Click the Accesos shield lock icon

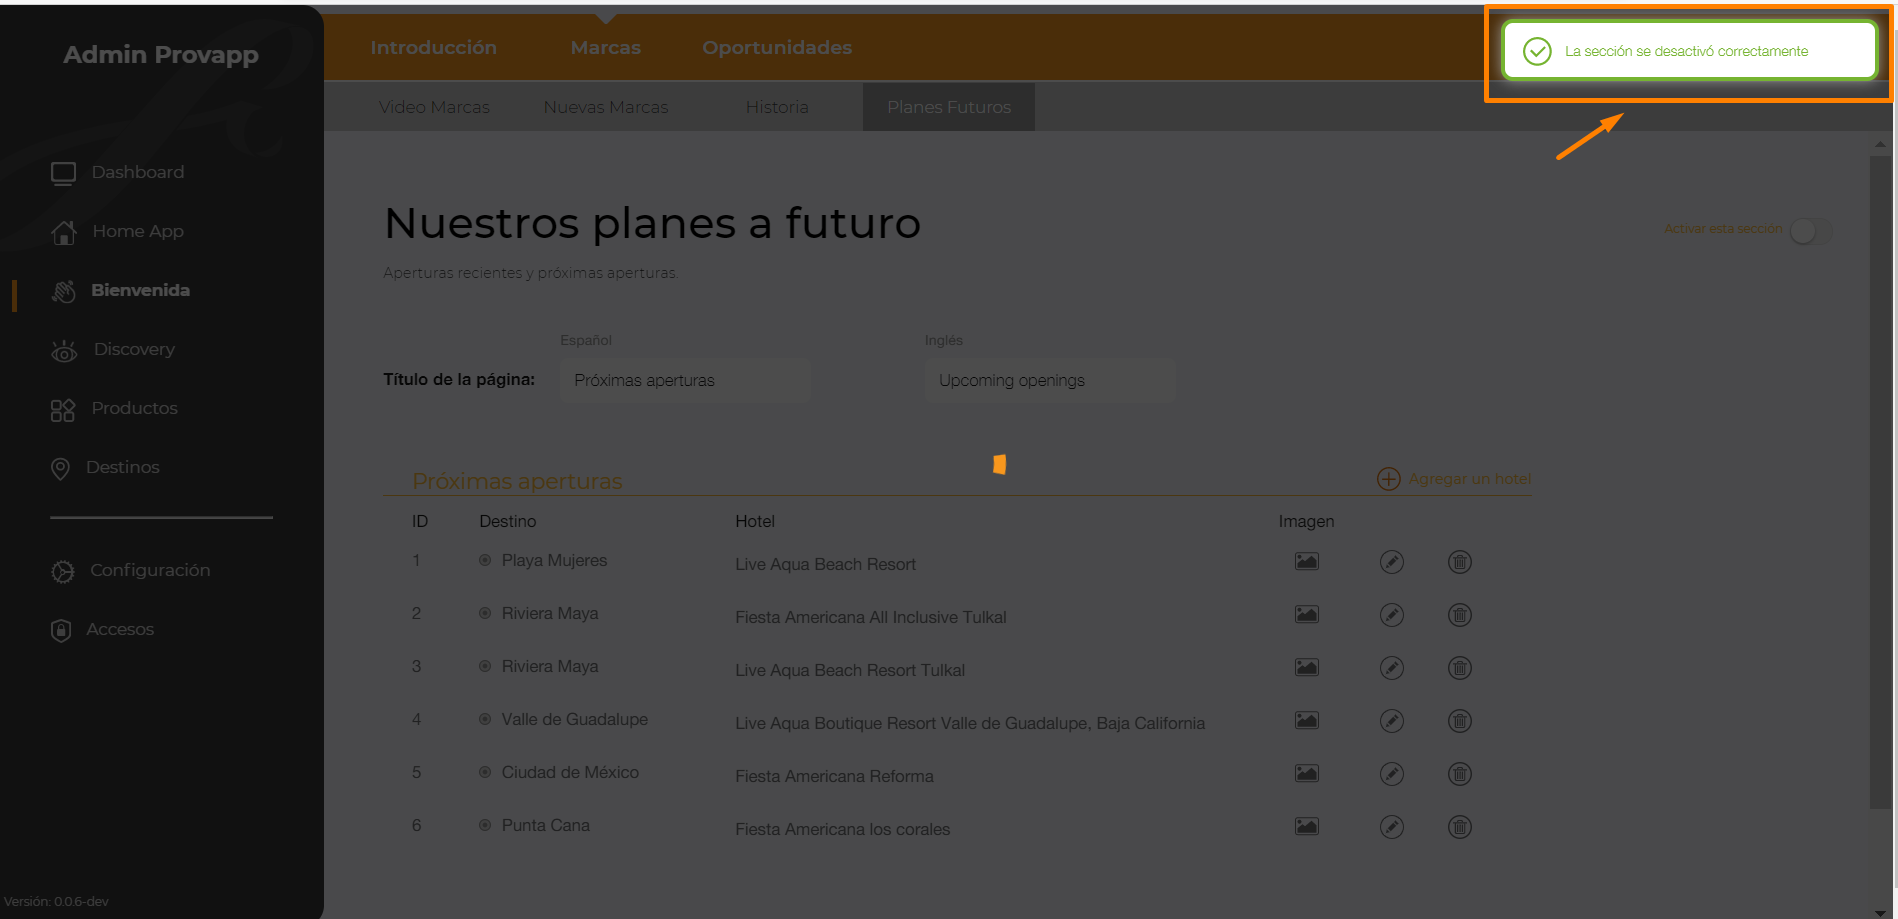60,630
